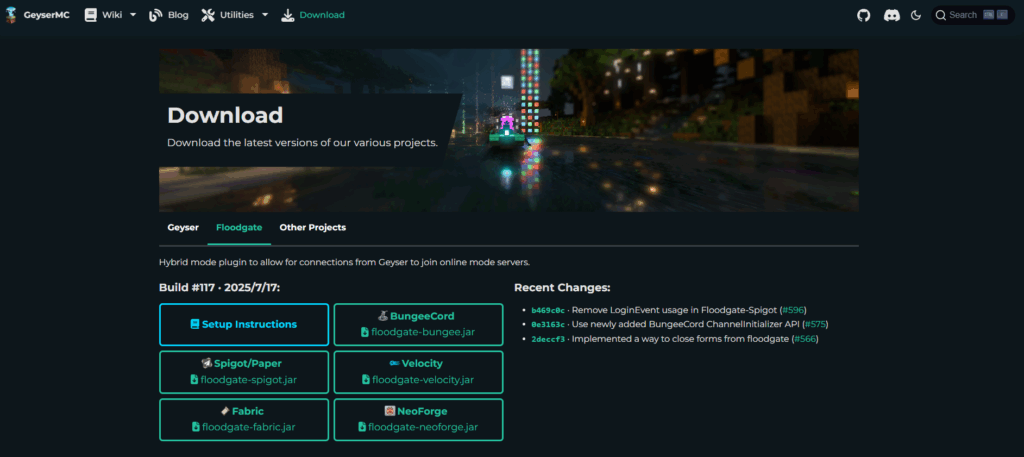Screen dimensions: 1024x457
Task: Open the Wiki book icon
Action: click(x=91, y=15)
